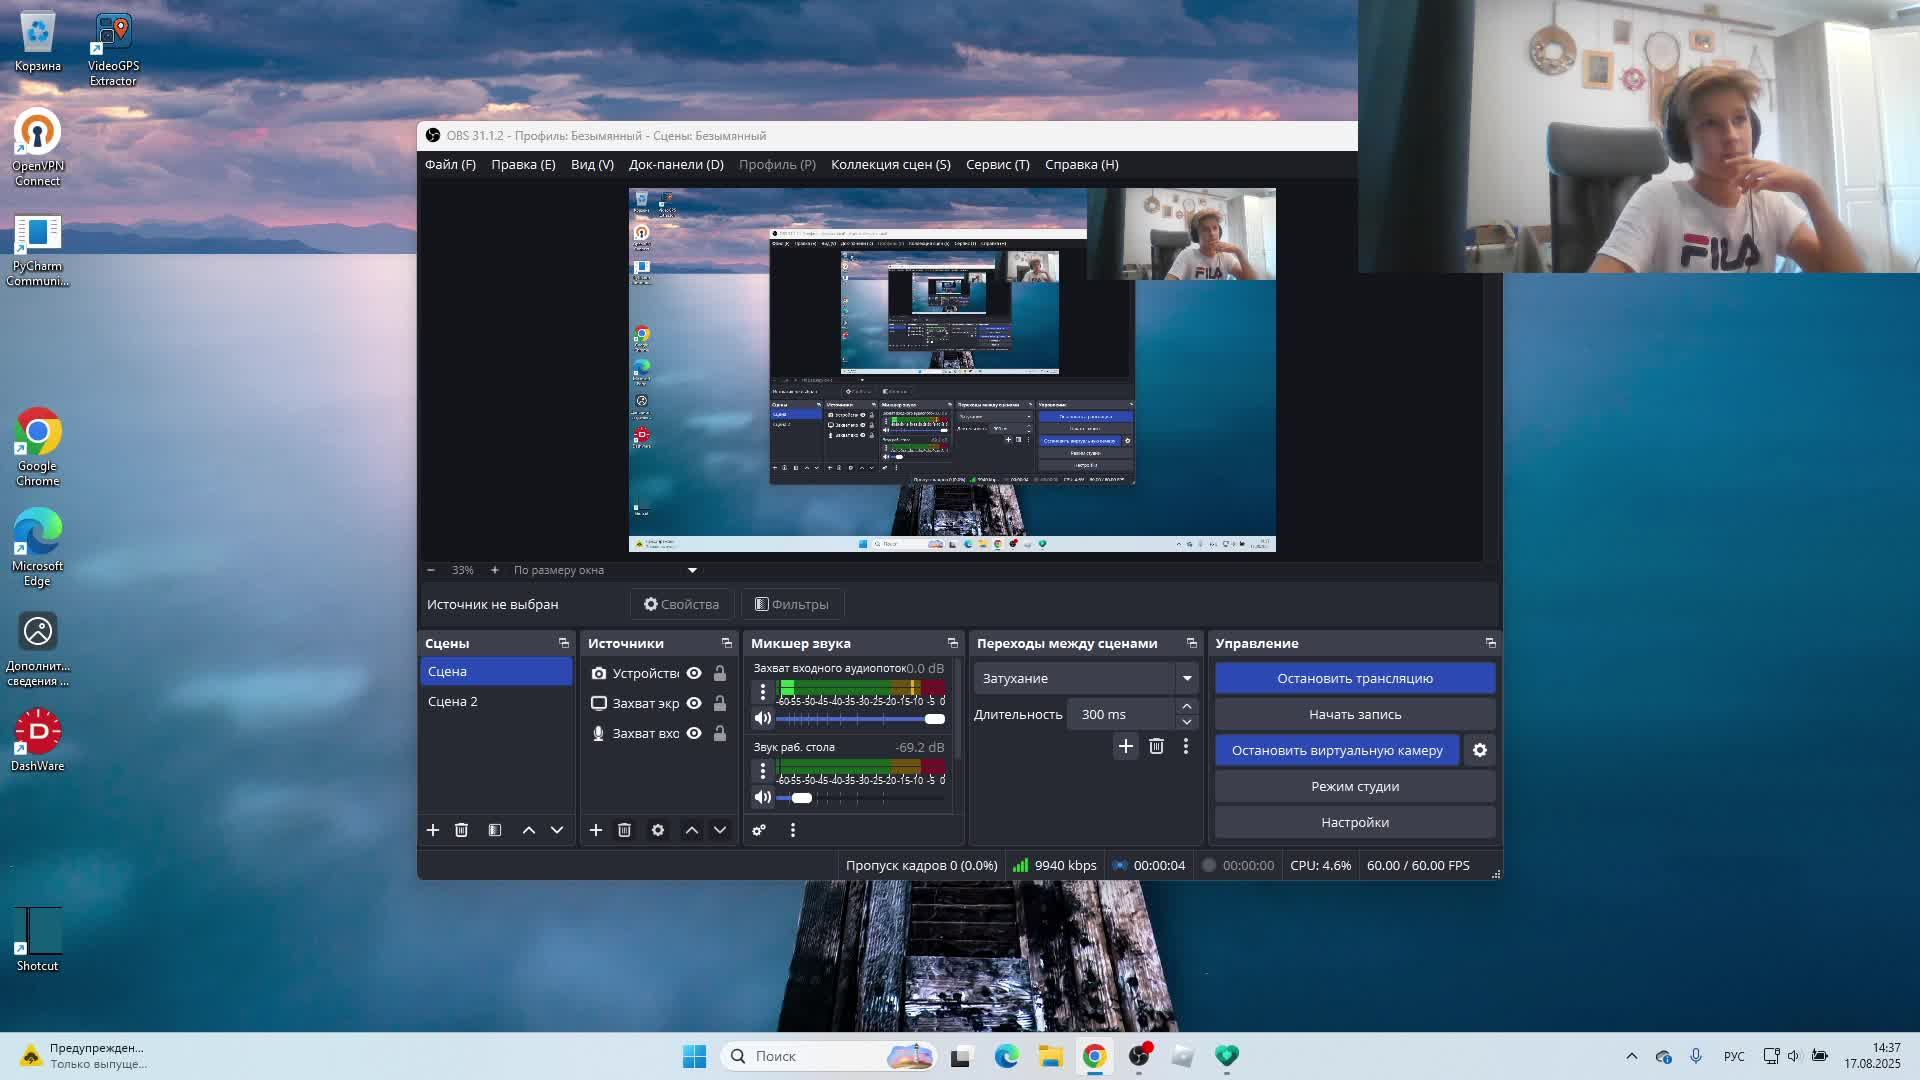Move source down with arrow icon

coord(720,830)
